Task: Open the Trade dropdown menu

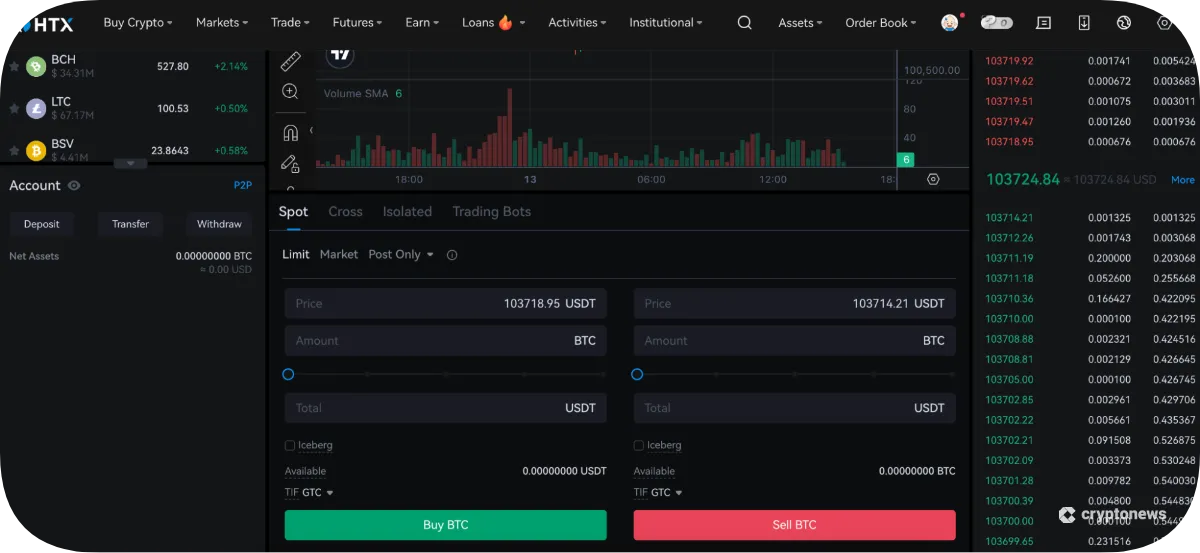Action: (290, 22)
